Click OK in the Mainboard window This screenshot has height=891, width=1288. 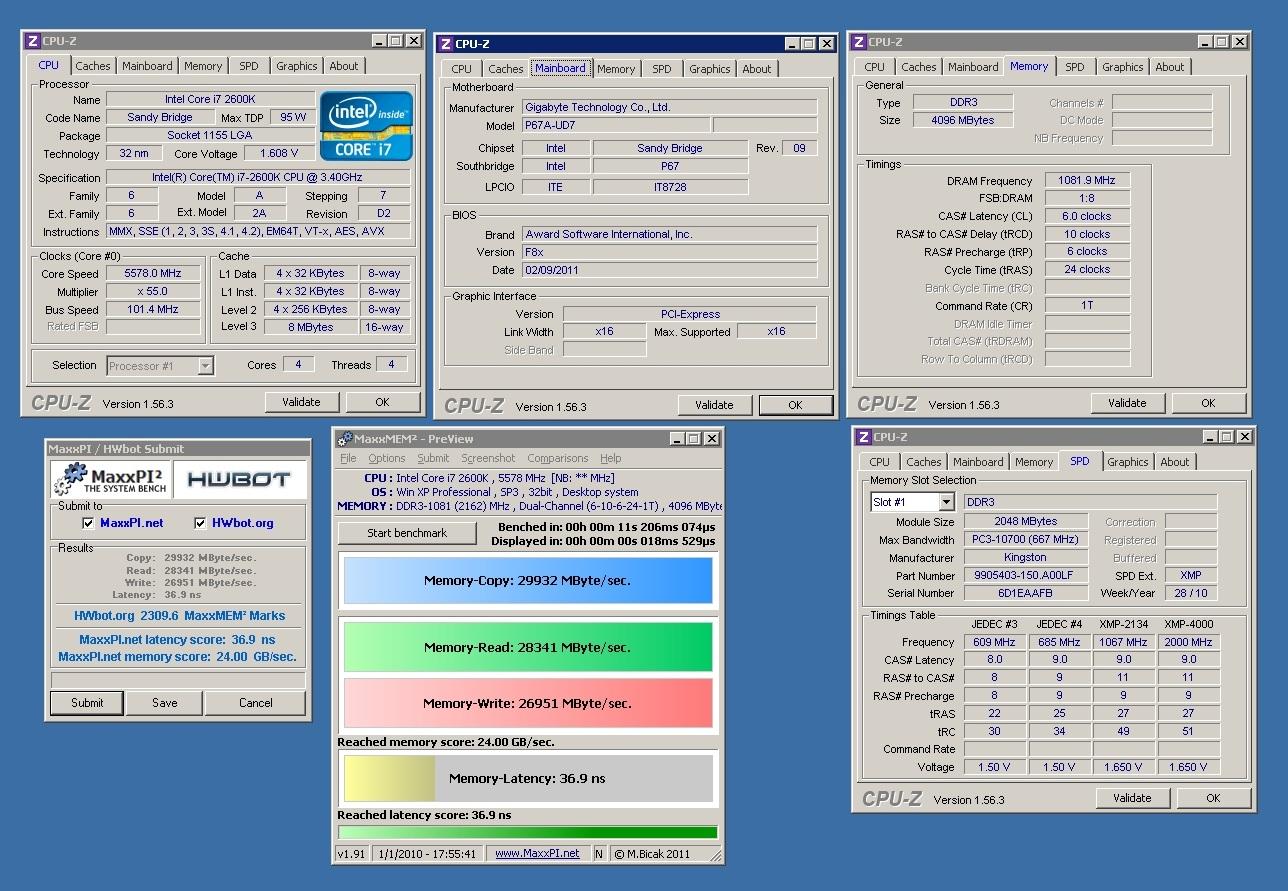[795, 405]
